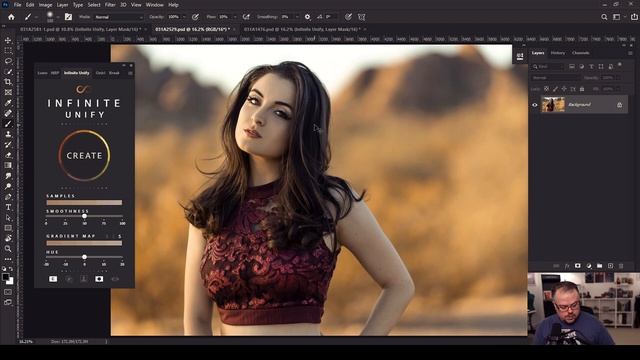Screen dimensions: 640x360
Task: Click the Gradient Map color bar
Action: pyautogui.click(x=84, y=243)
